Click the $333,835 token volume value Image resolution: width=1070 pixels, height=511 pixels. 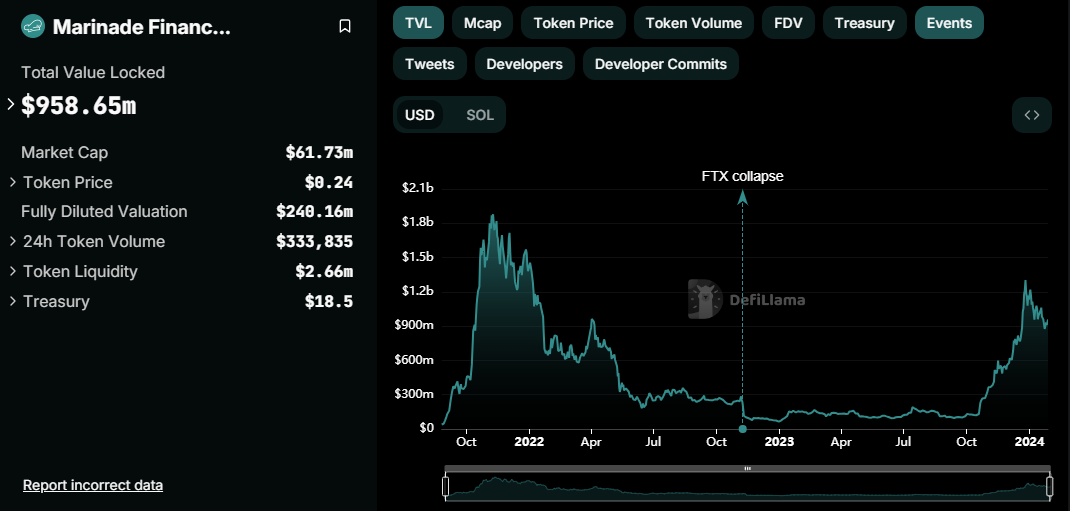(x=315, y=242)
